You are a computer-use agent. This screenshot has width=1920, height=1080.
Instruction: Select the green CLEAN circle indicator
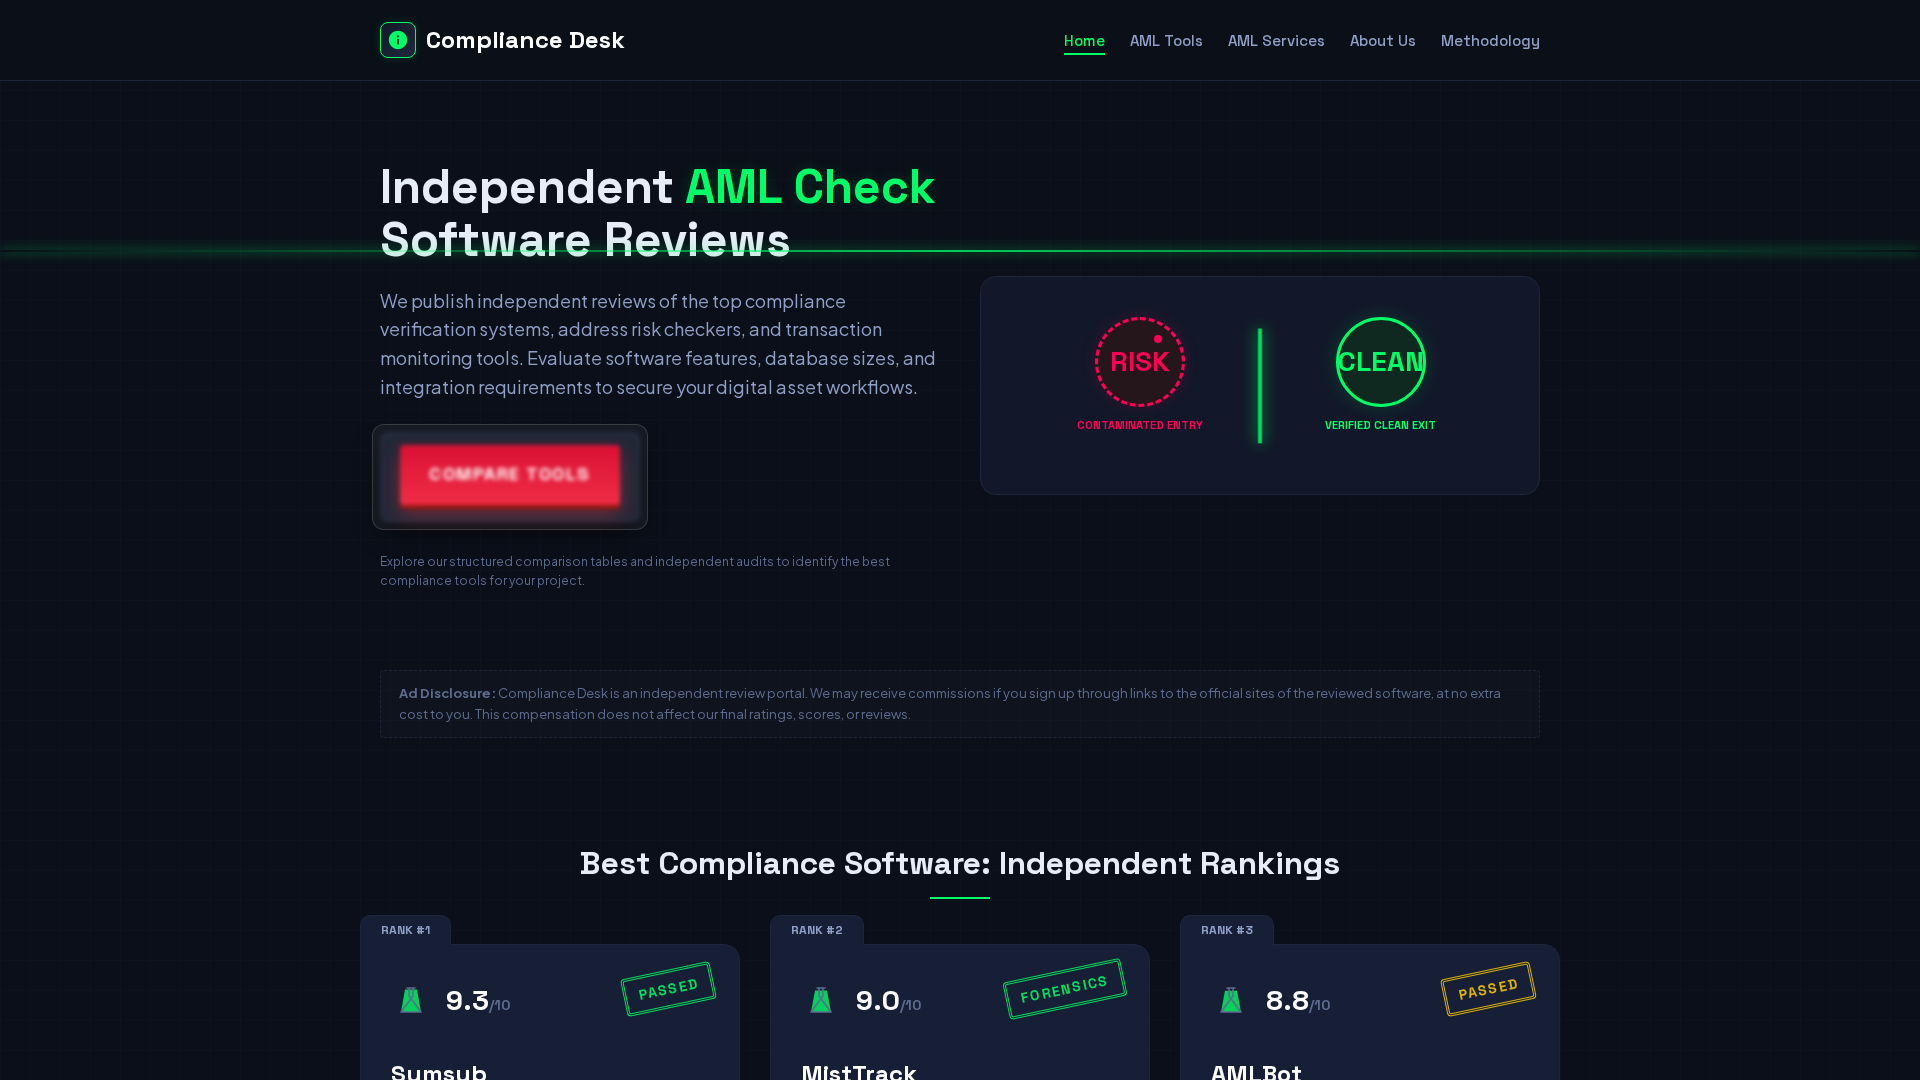coord(1381,362)
